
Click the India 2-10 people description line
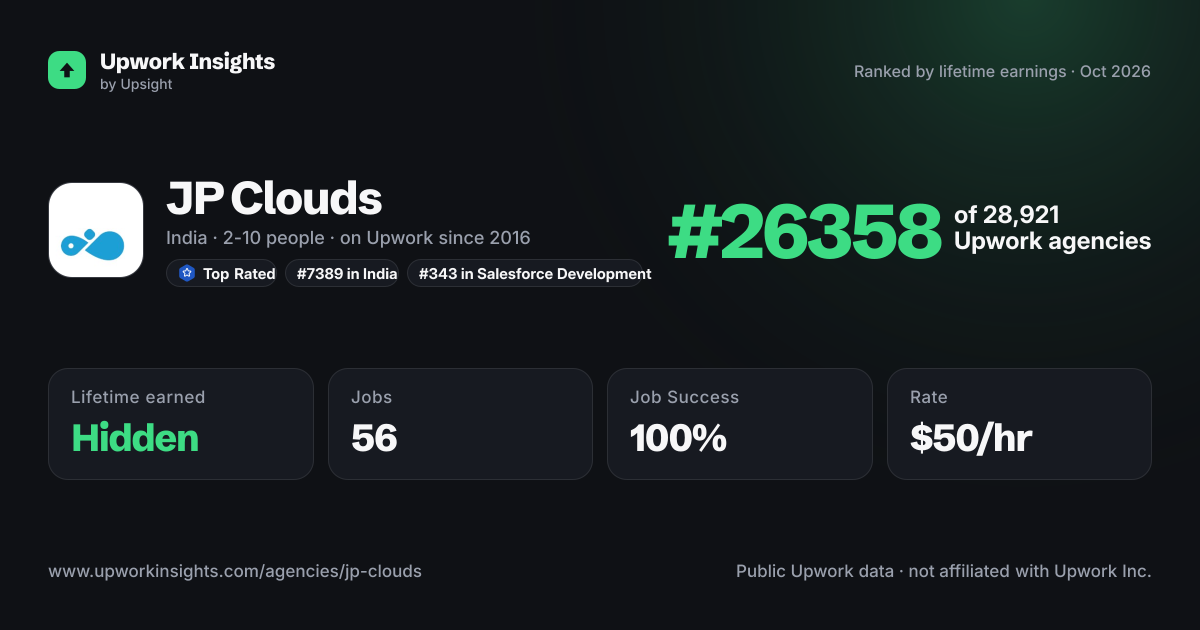point(348,238)
